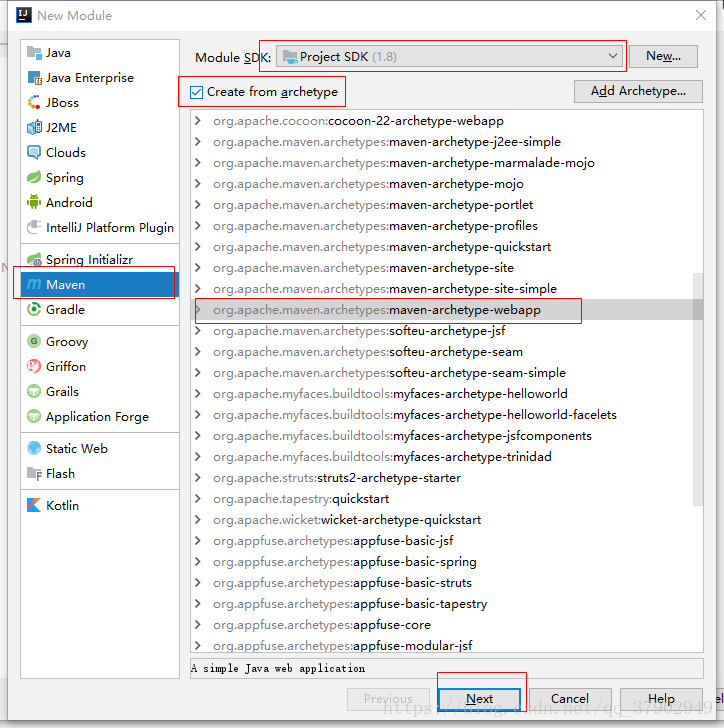Select Static Web module type
The width and height of the screenshot is (724, 728).
tap(100, 448)
